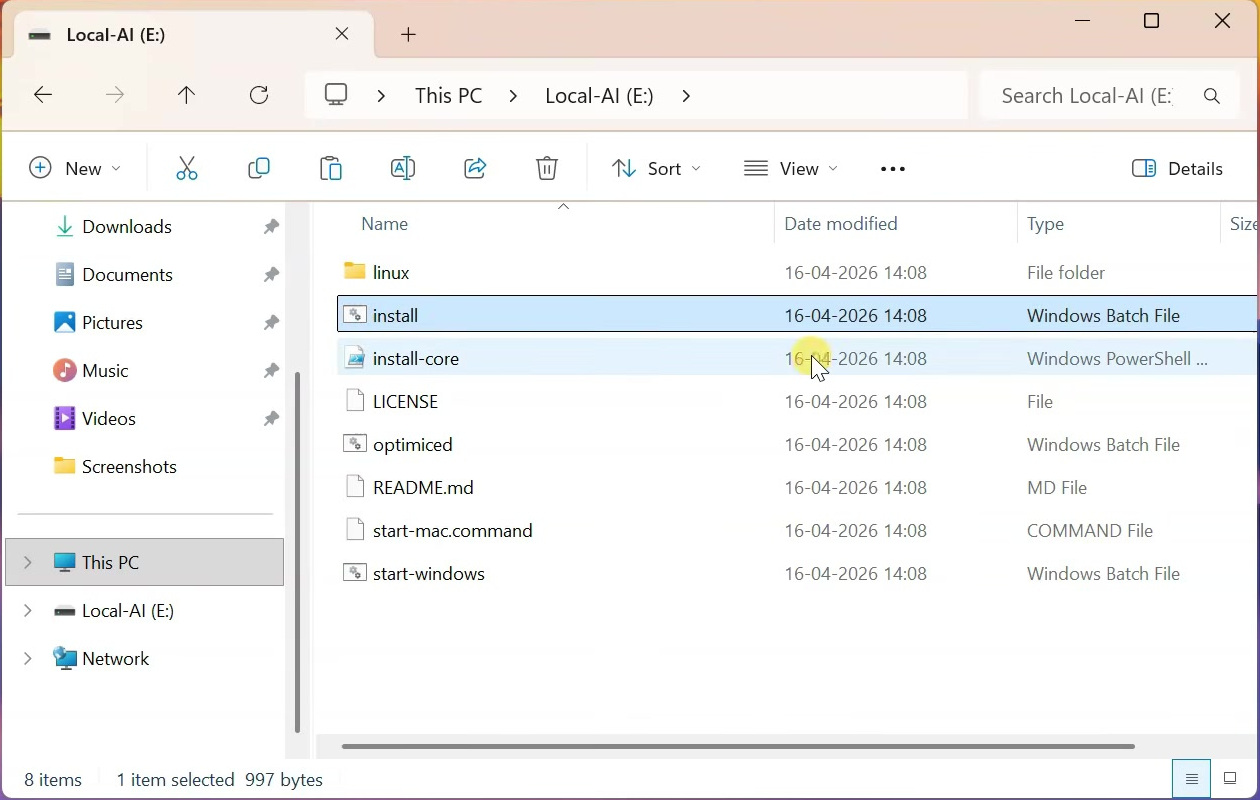Select the LICENSE file

[x=405, y=401]
